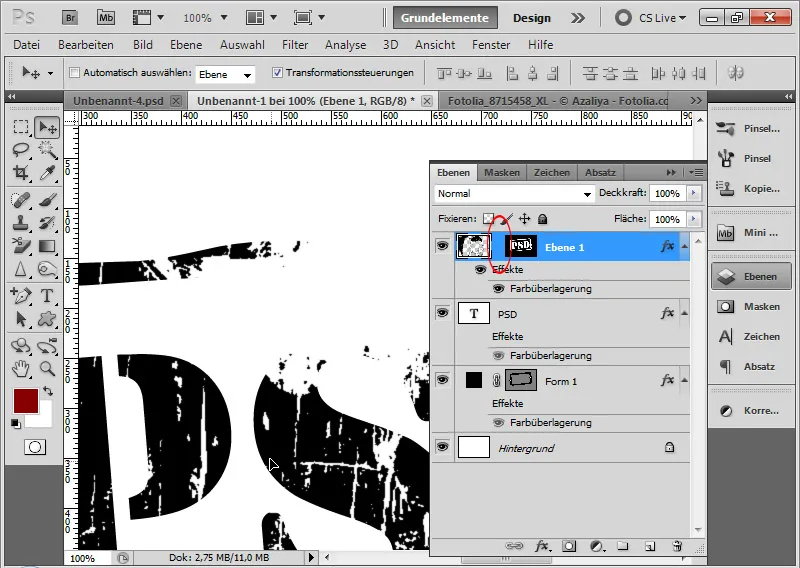800x568 pixels.
Task: Add a layer style via fx icon
Action: click(x=542, y=547)
